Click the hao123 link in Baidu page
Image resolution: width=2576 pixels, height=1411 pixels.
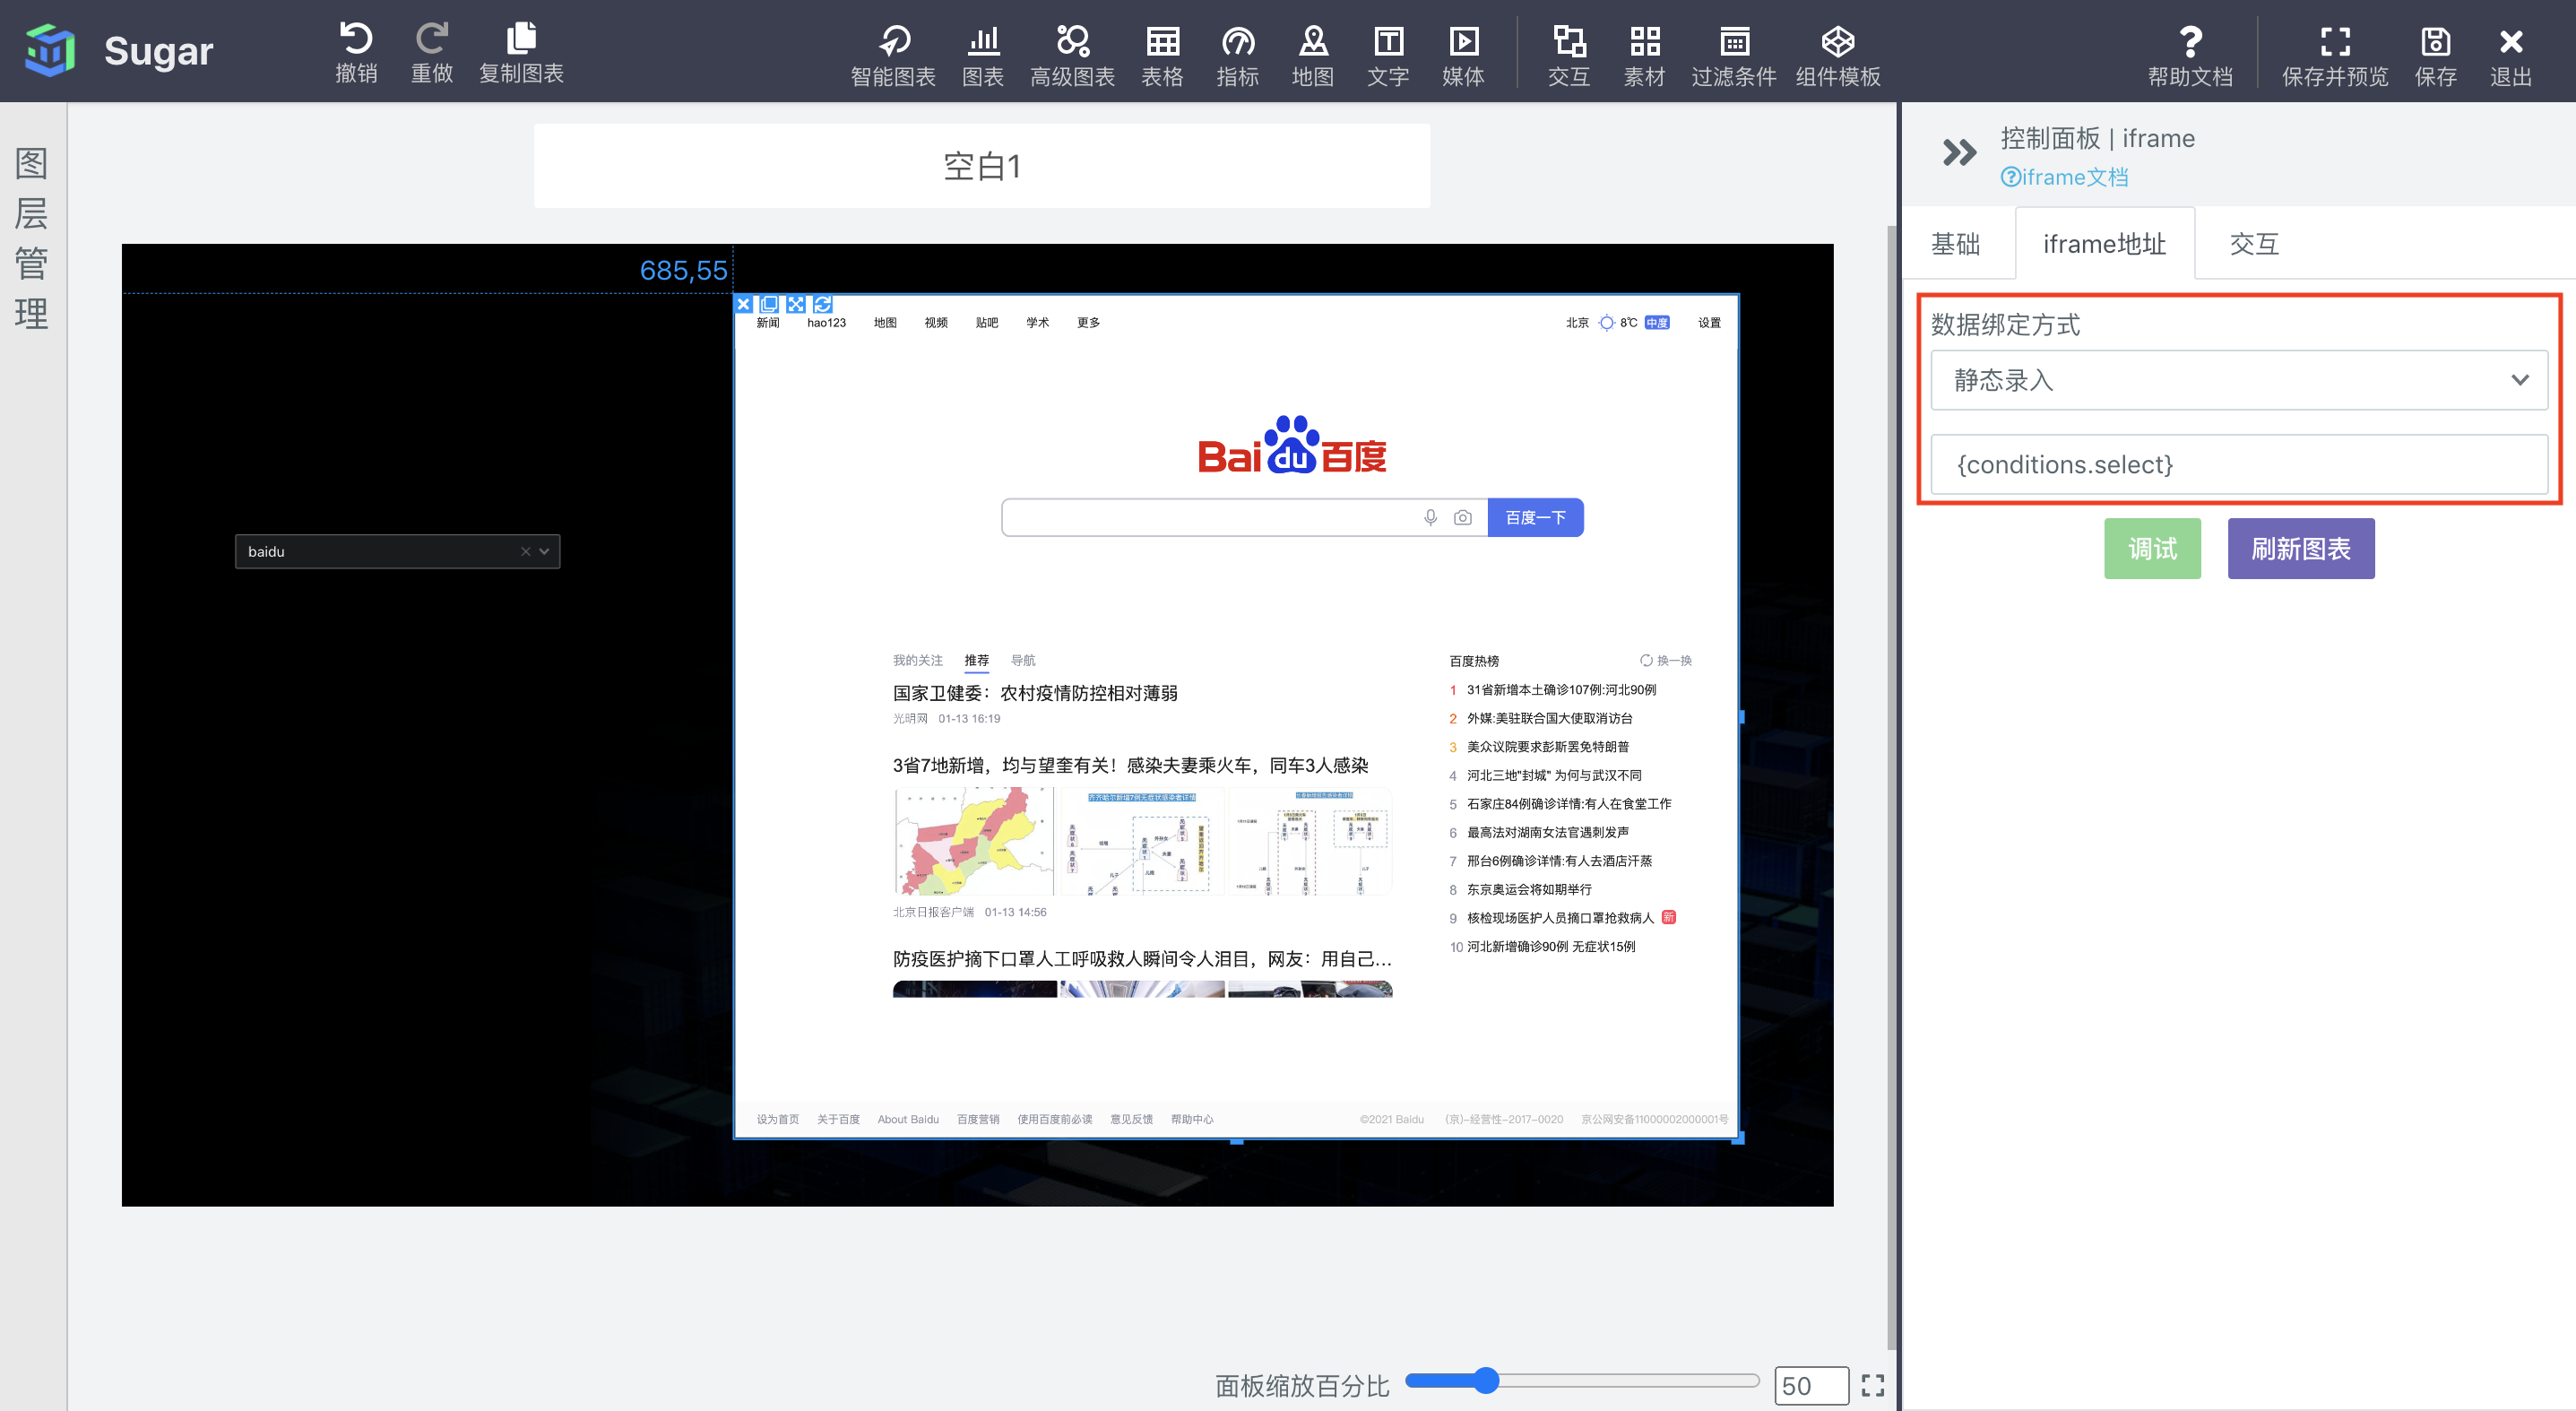[826, 322]
